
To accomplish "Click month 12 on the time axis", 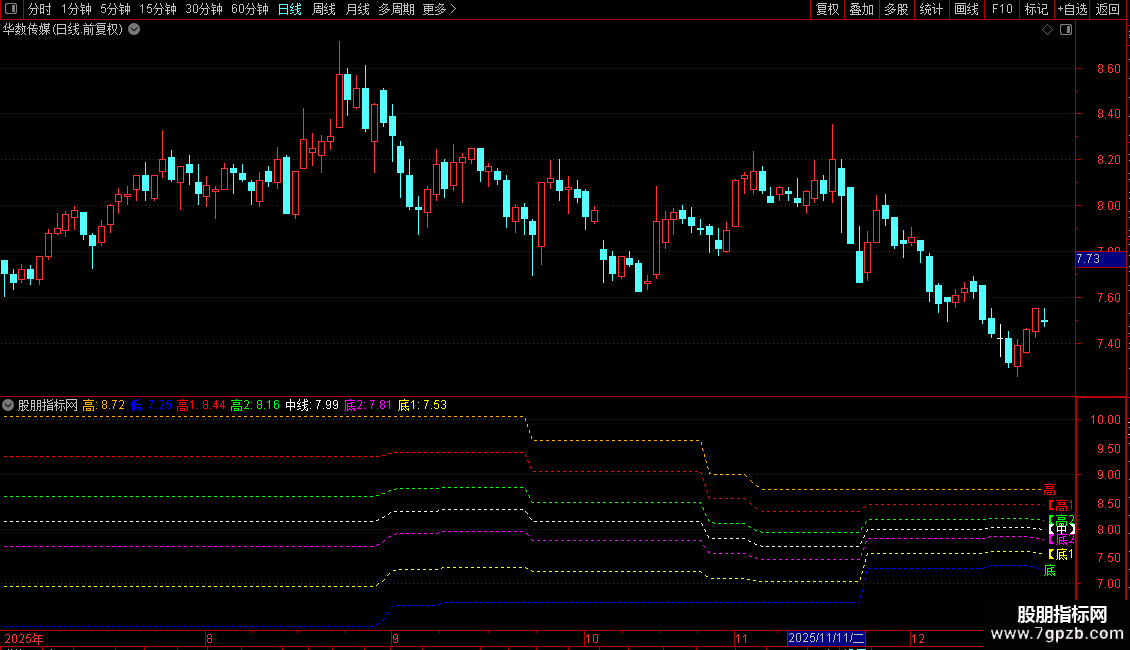I will pyautogui.click(x=917, y=638).
